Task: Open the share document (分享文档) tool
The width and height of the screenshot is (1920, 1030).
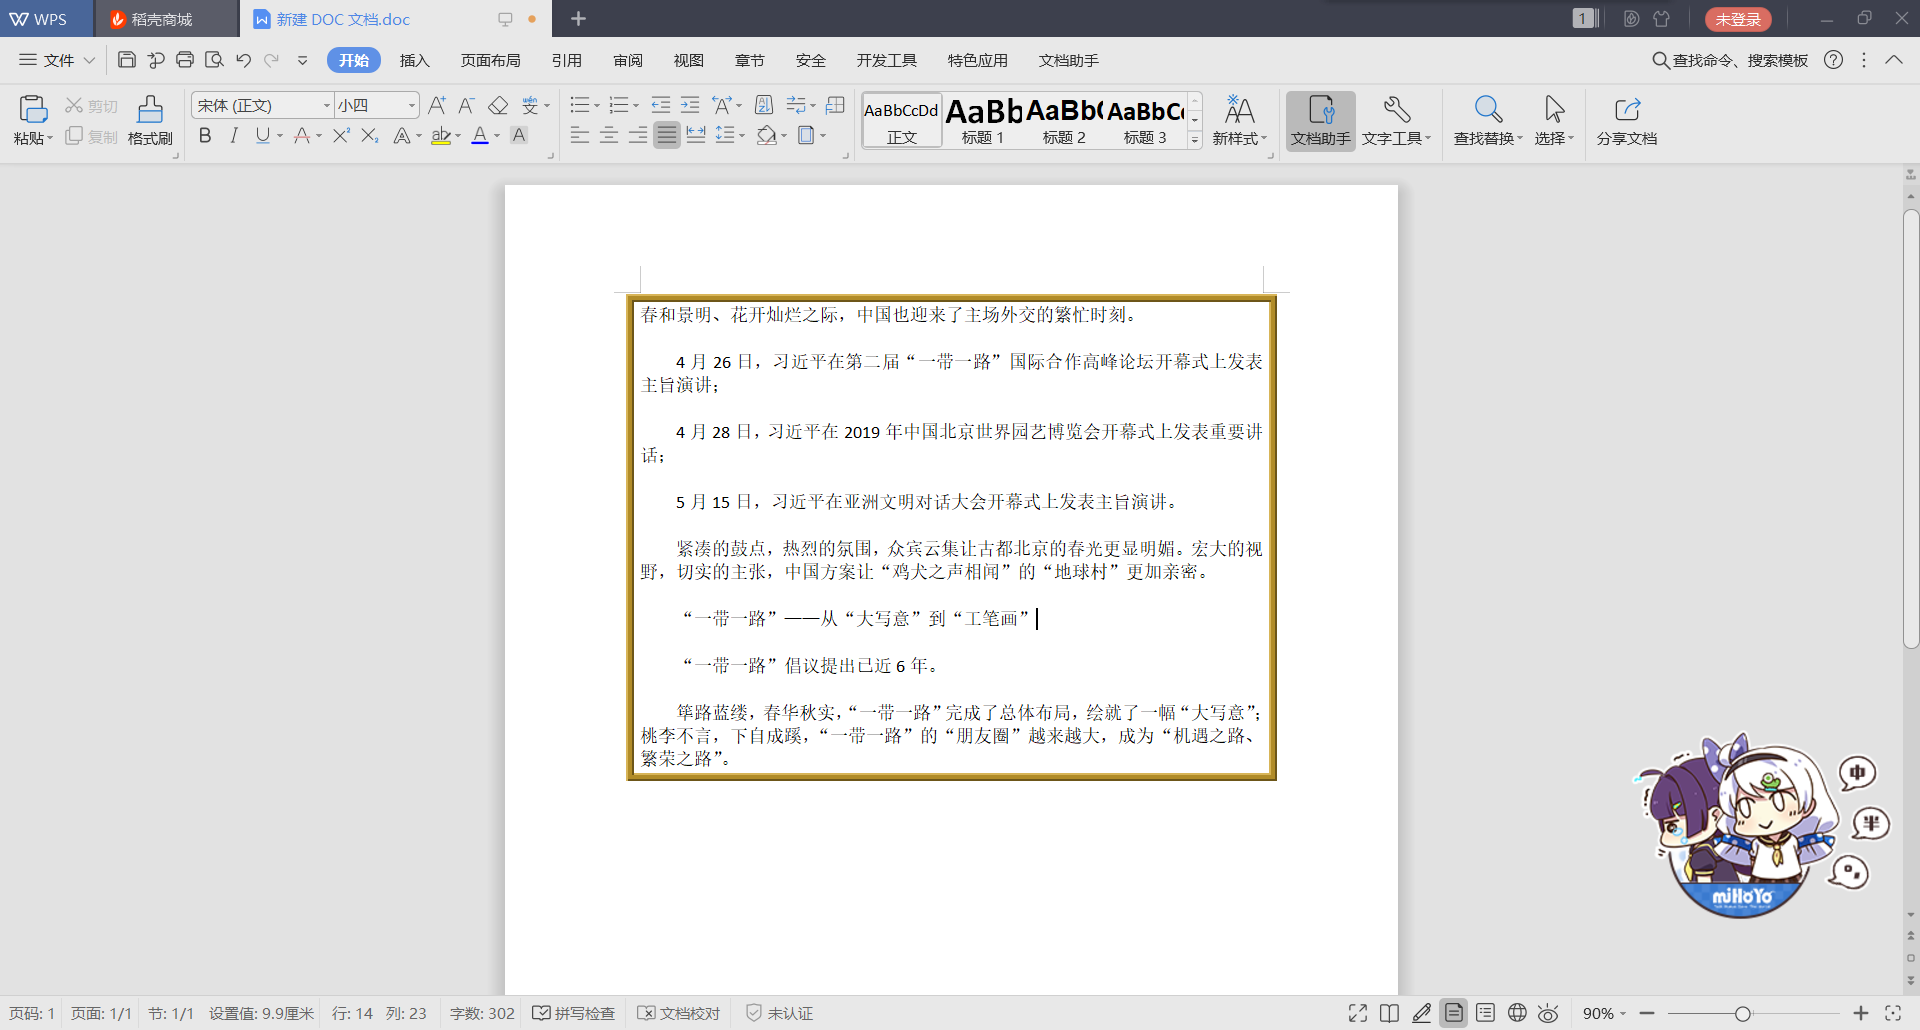Action: coord(1627,121)
